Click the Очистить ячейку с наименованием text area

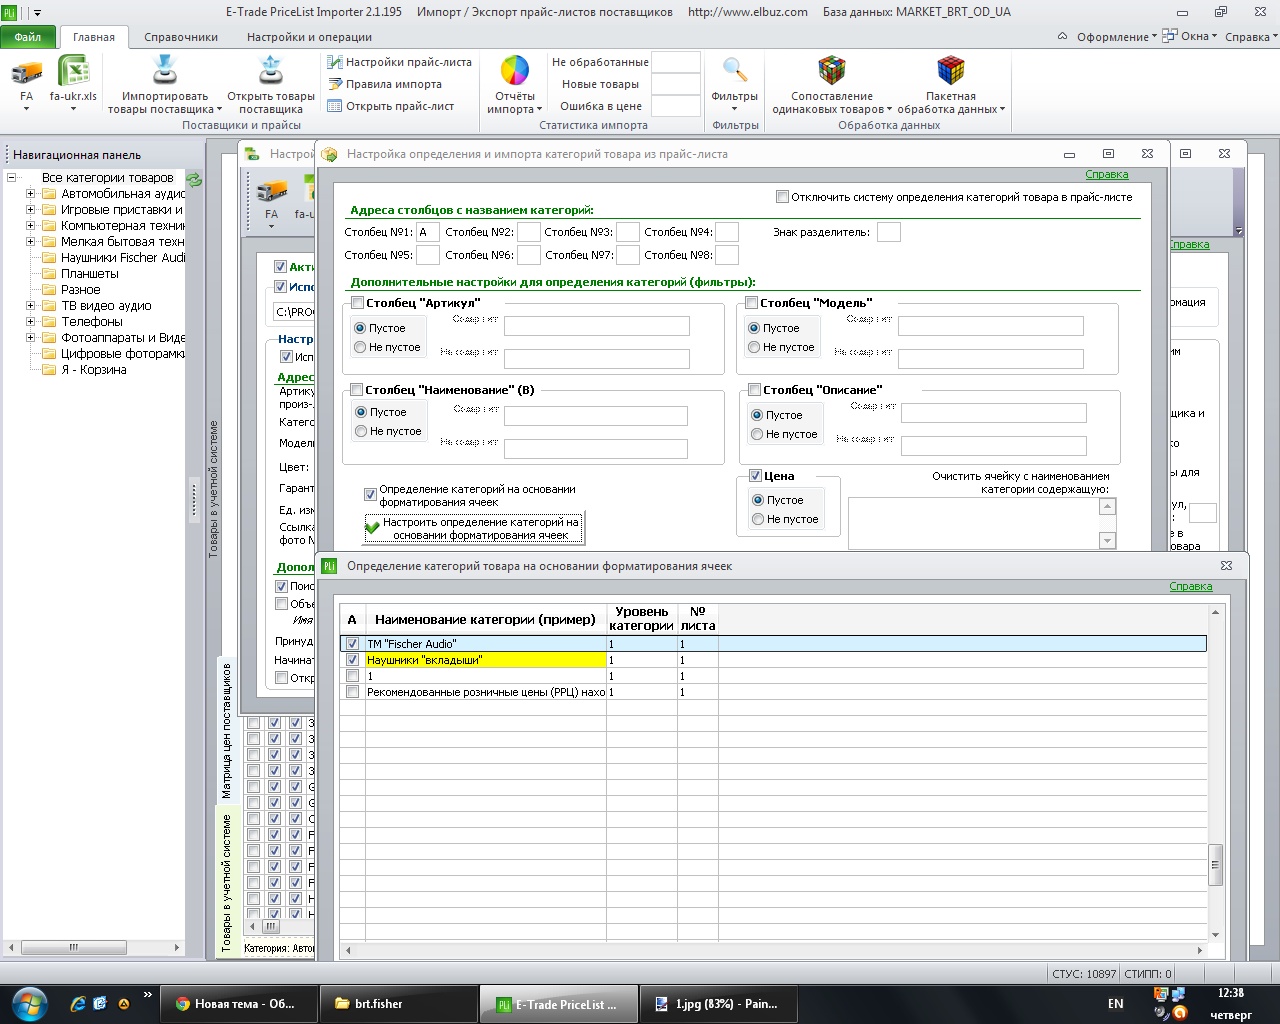pyautogui.click(x=973, y=523)
